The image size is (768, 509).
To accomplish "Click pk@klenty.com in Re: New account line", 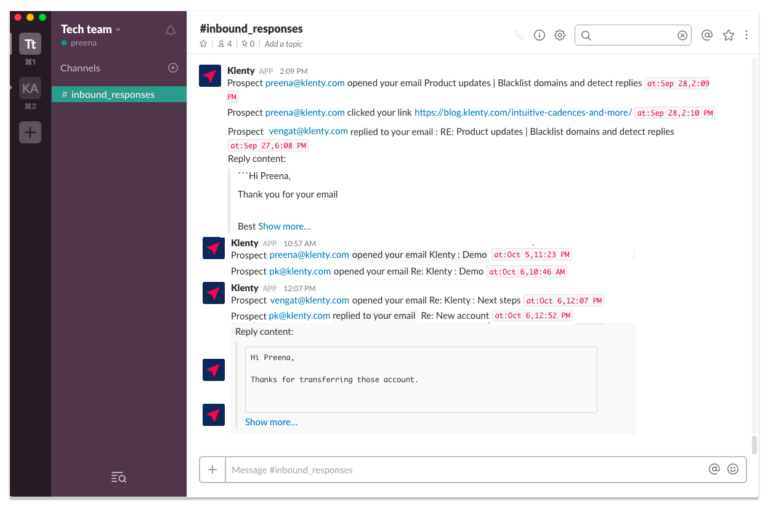I will 299,315.
